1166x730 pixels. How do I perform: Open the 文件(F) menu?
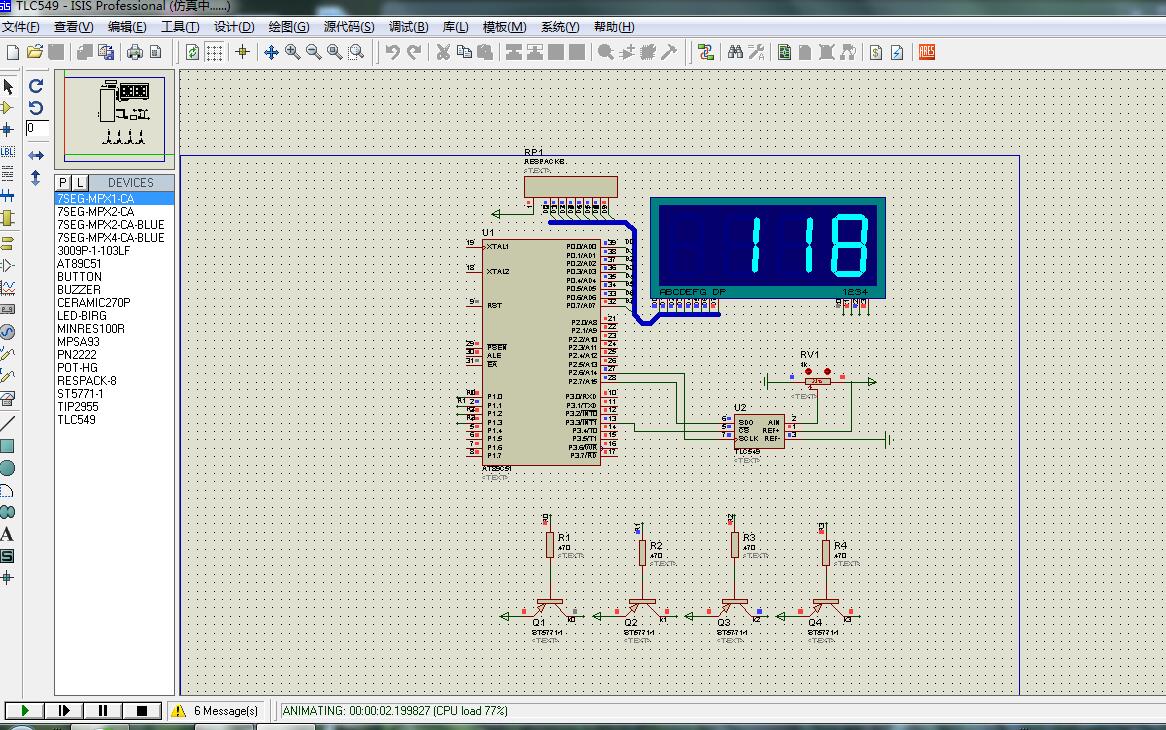(x=21, y=27)
